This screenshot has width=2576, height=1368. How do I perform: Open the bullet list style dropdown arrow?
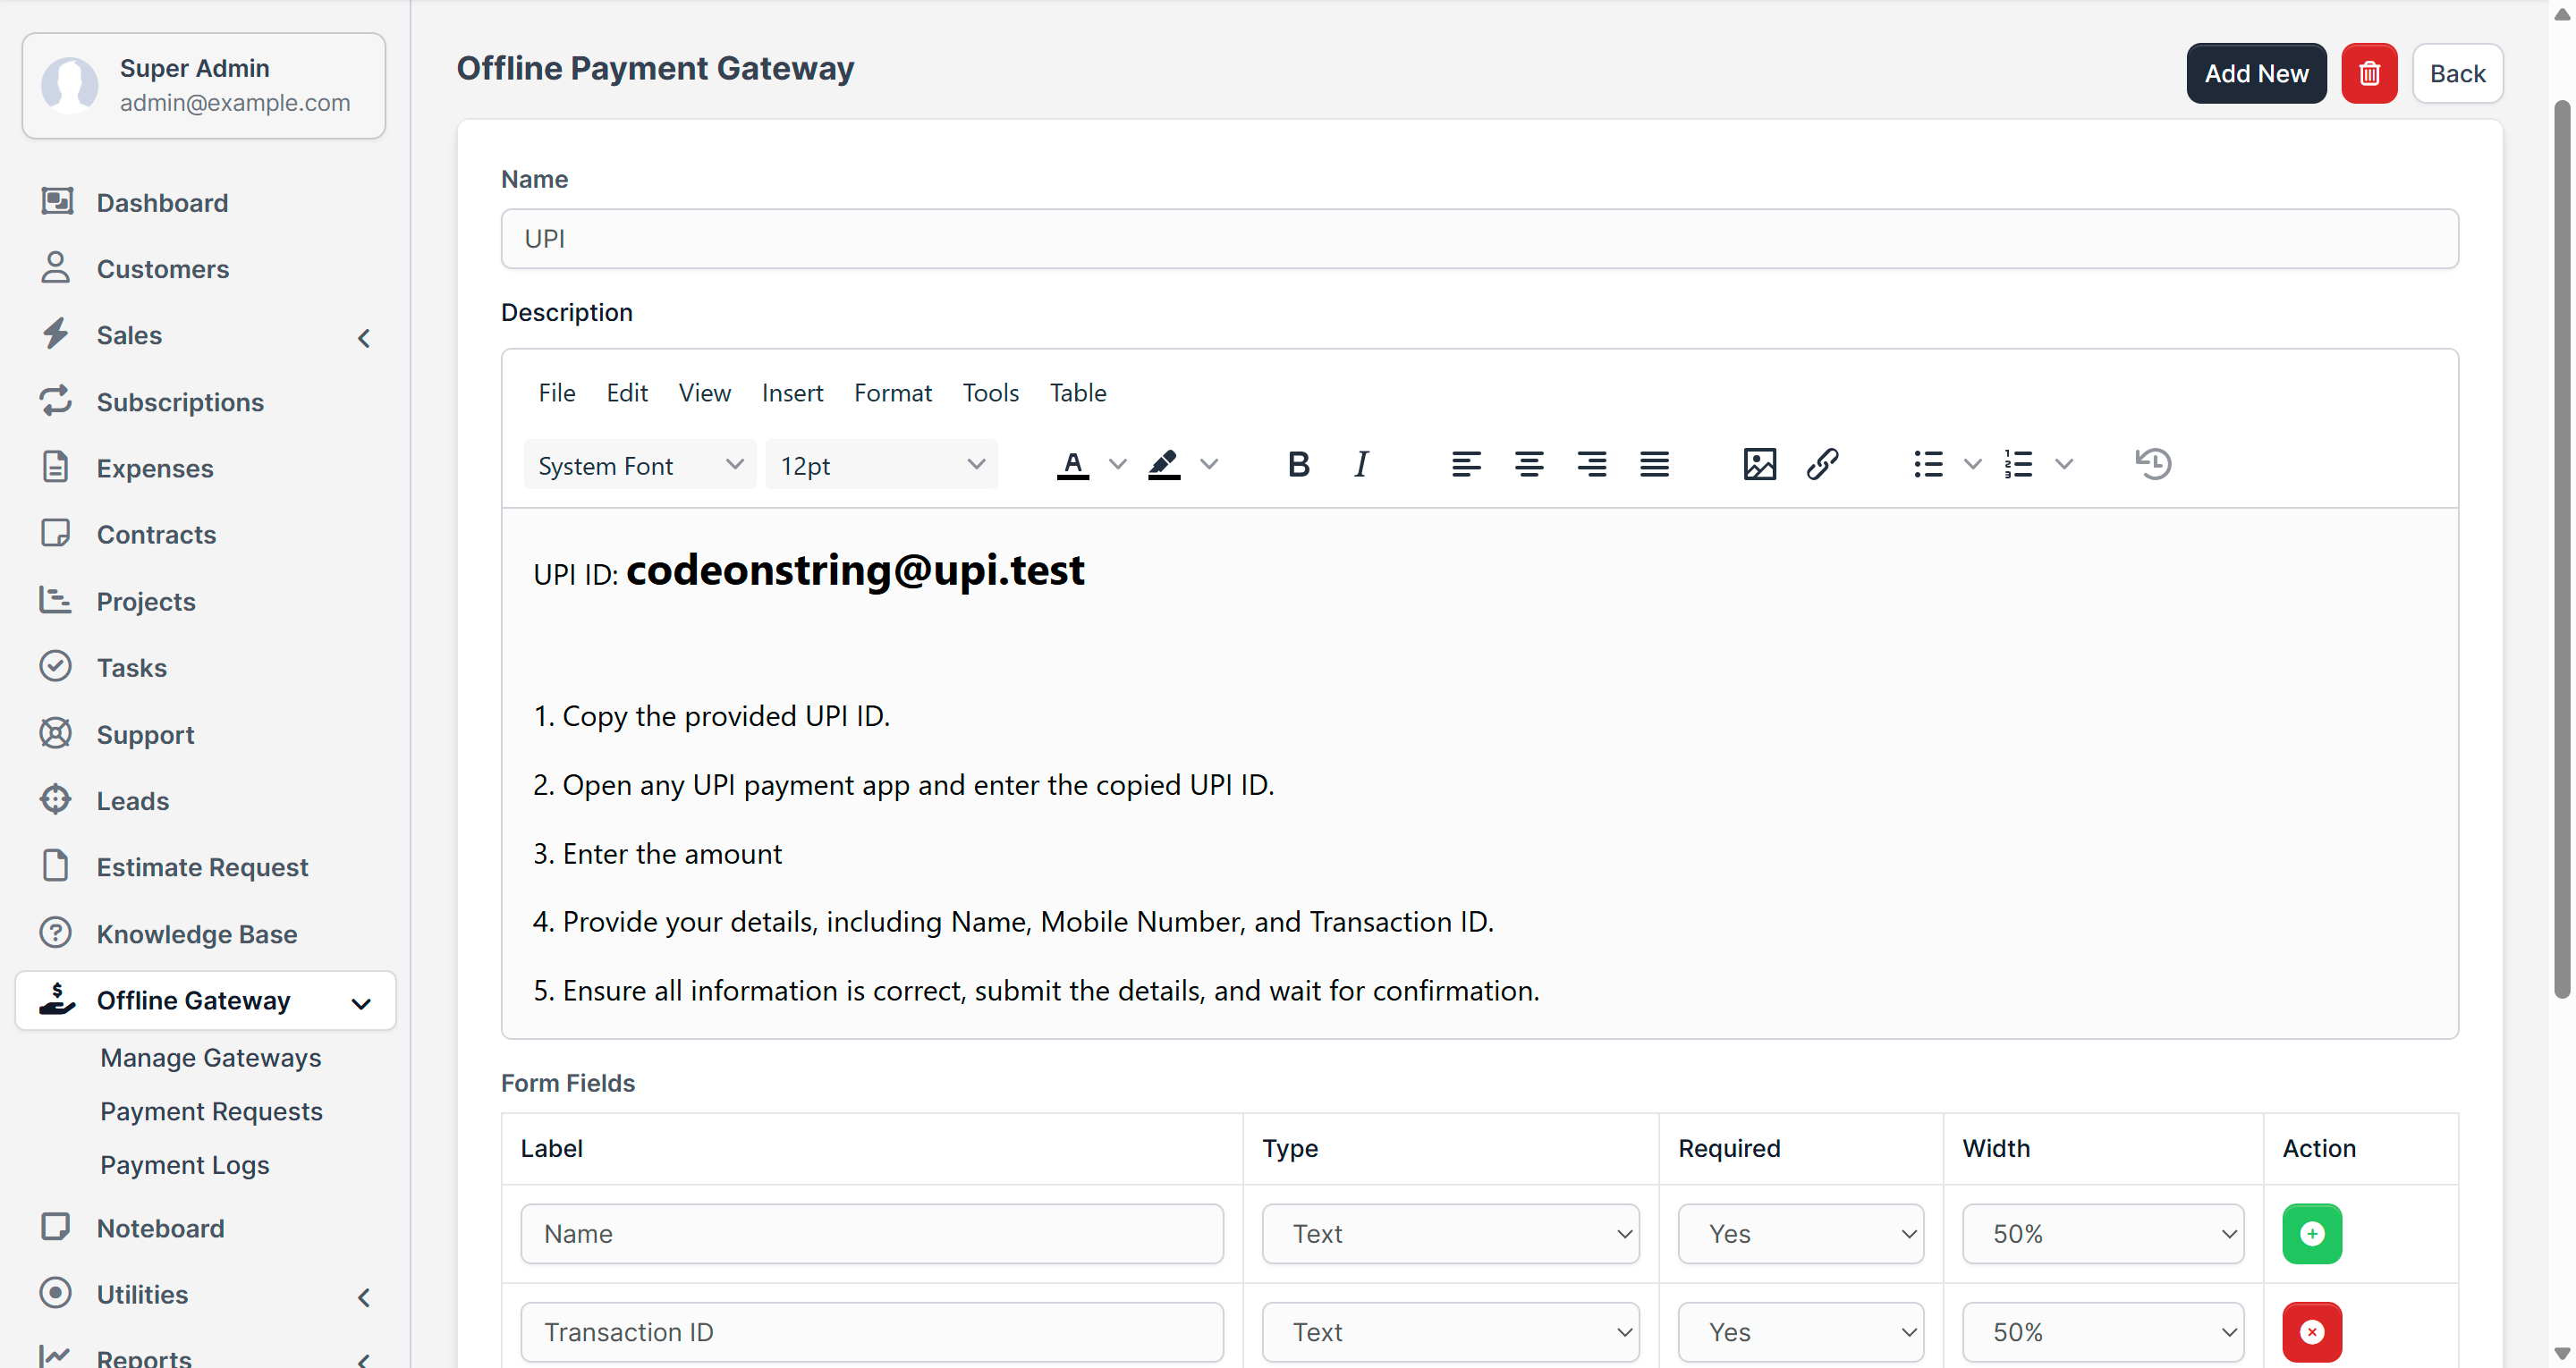1972,464
